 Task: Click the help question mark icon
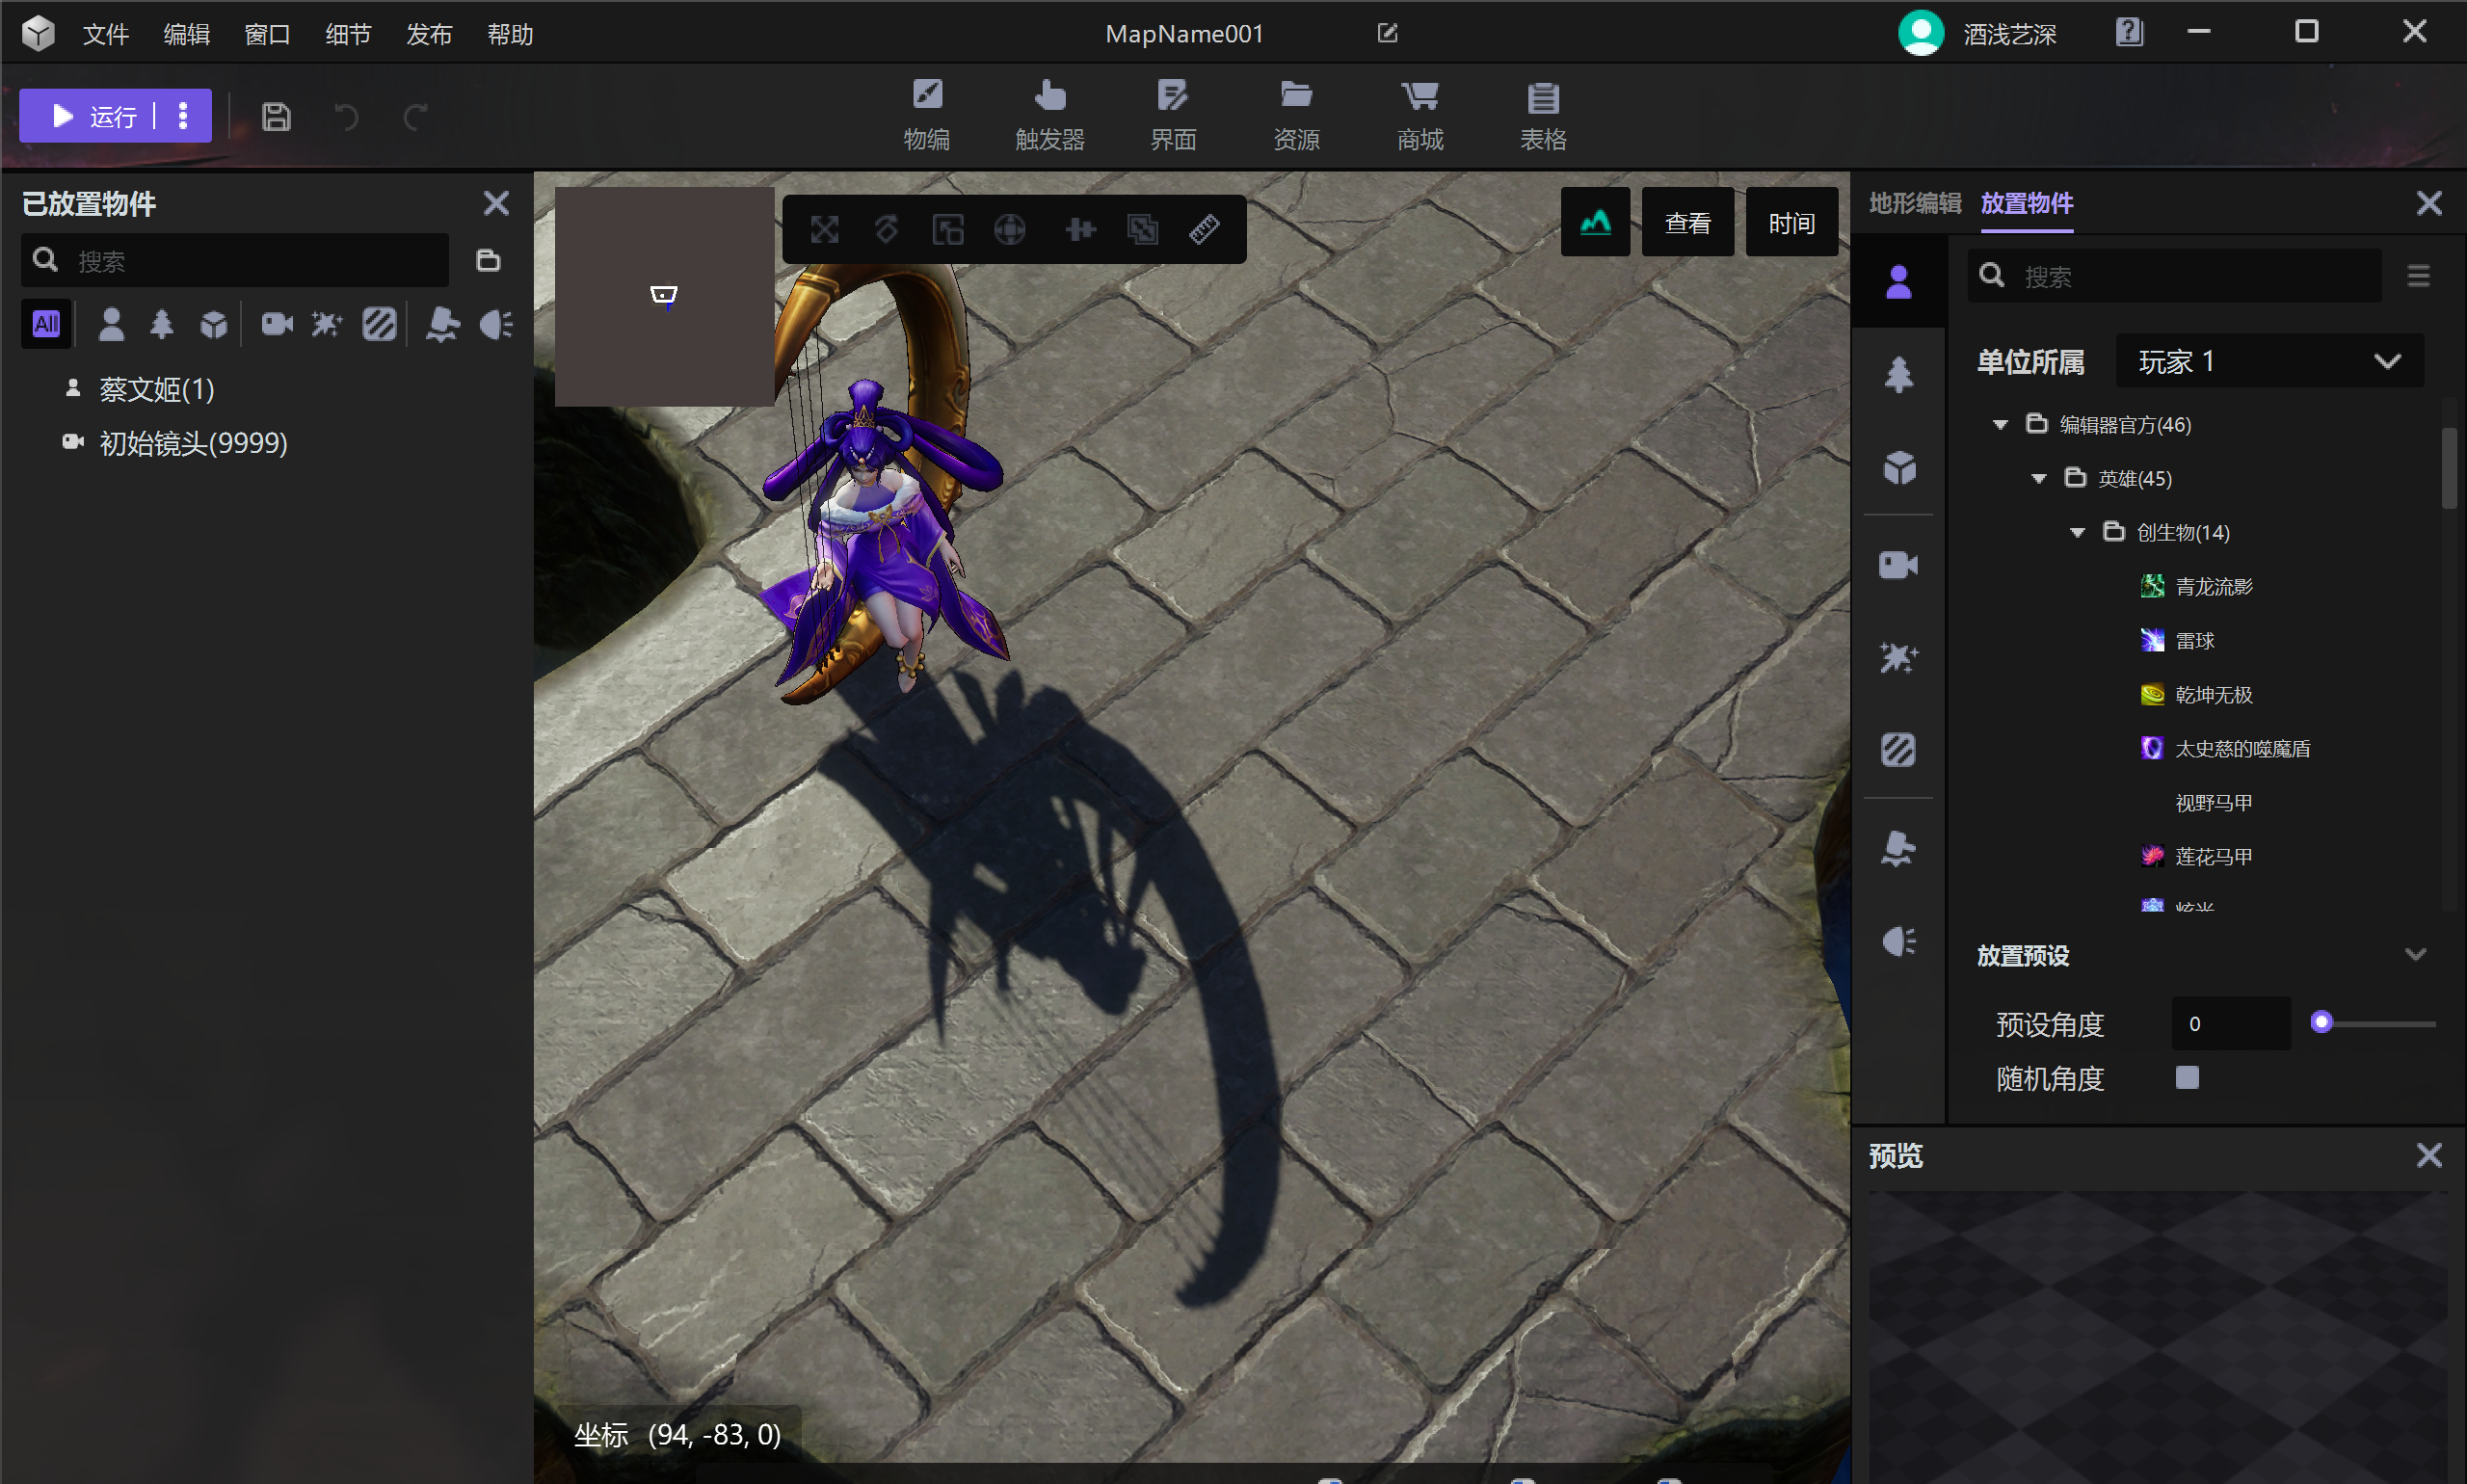tap(2129, 32)
